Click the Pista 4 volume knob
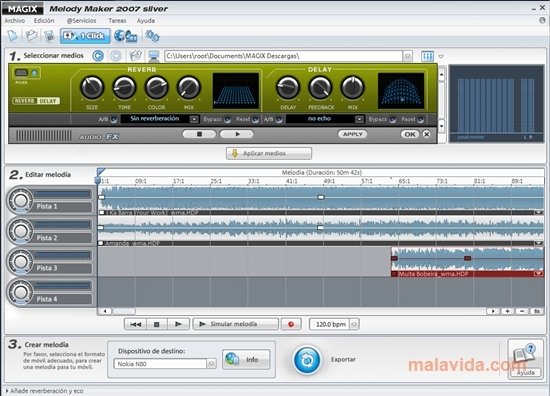Screen dimensions: 550x396 pos(20,292)
